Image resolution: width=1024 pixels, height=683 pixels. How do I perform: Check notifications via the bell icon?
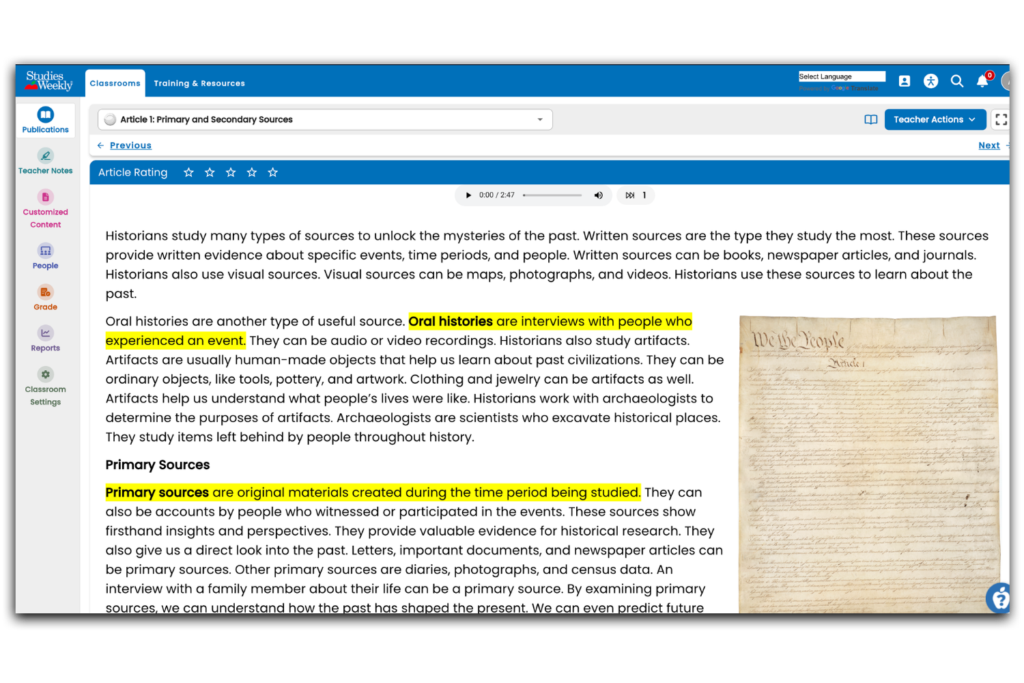pyautogui.click(x=982, y=81)
